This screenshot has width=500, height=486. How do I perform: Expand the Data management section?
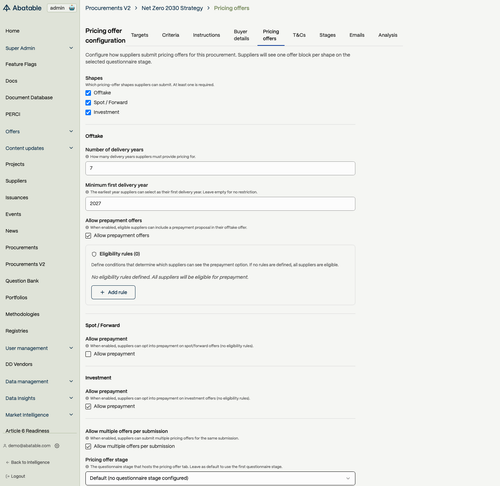(x=39, y=381)
